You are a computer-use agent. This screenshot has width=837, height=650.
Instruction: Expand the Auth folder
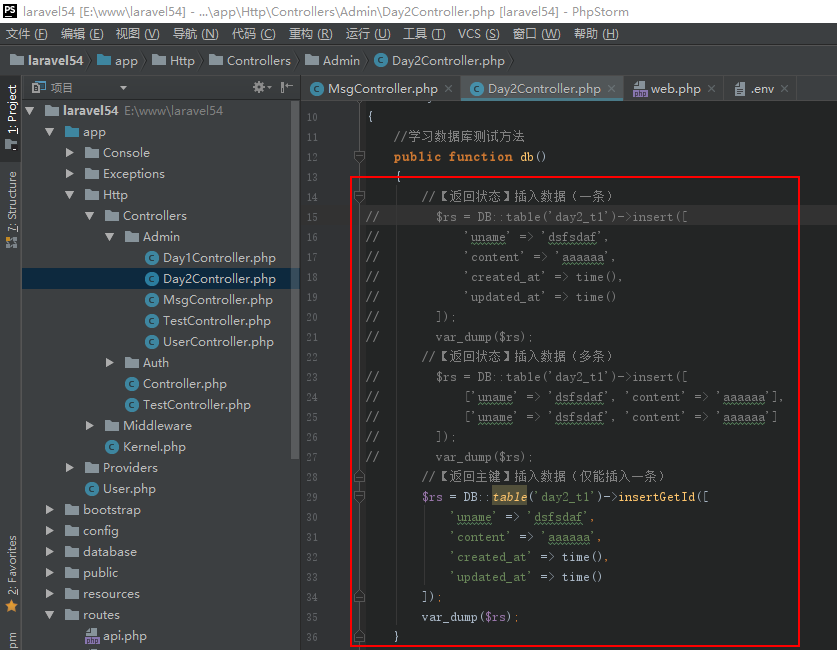pyautogui.click(x=110, y=363)
